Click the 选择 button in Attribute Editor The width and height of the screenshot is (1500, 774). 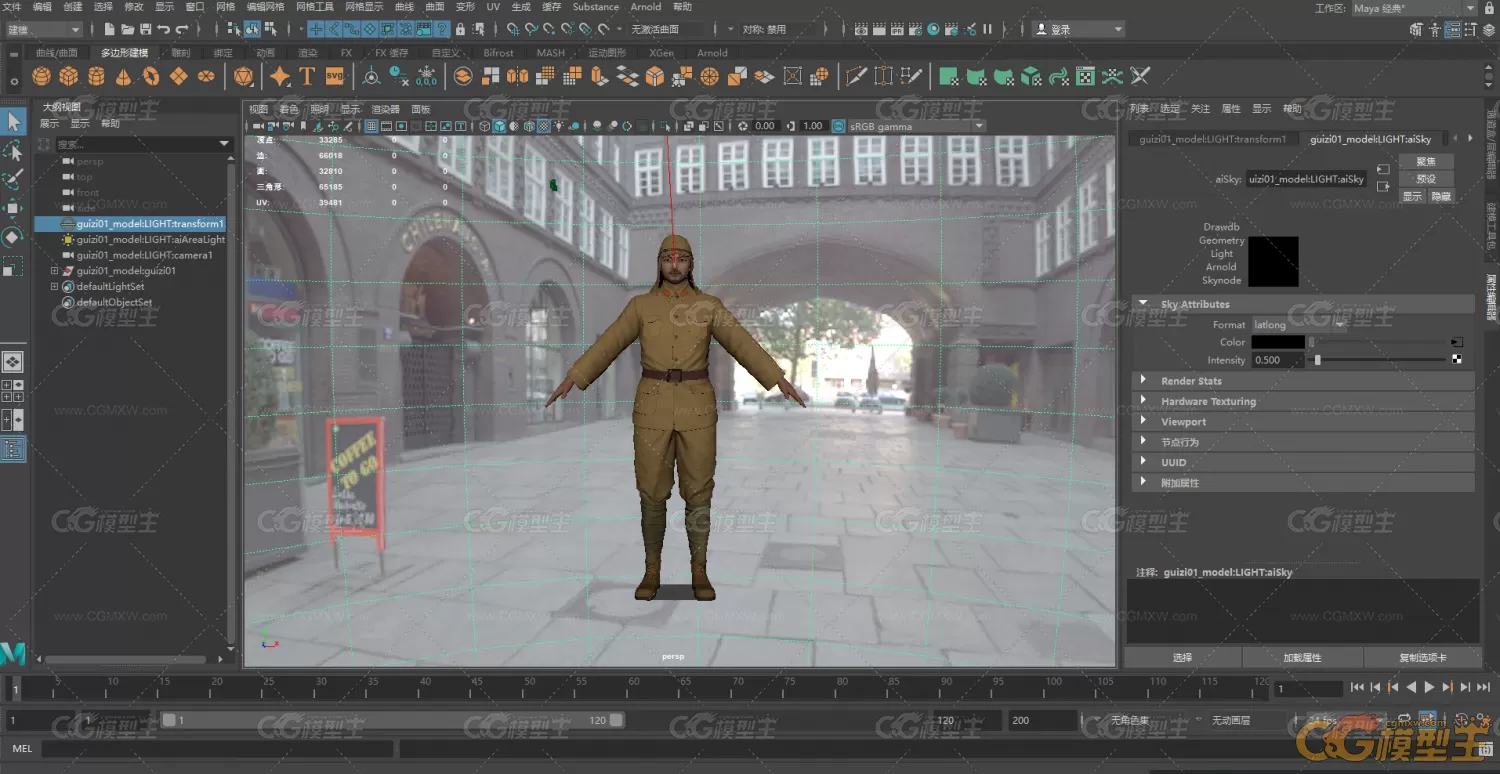1182,658
